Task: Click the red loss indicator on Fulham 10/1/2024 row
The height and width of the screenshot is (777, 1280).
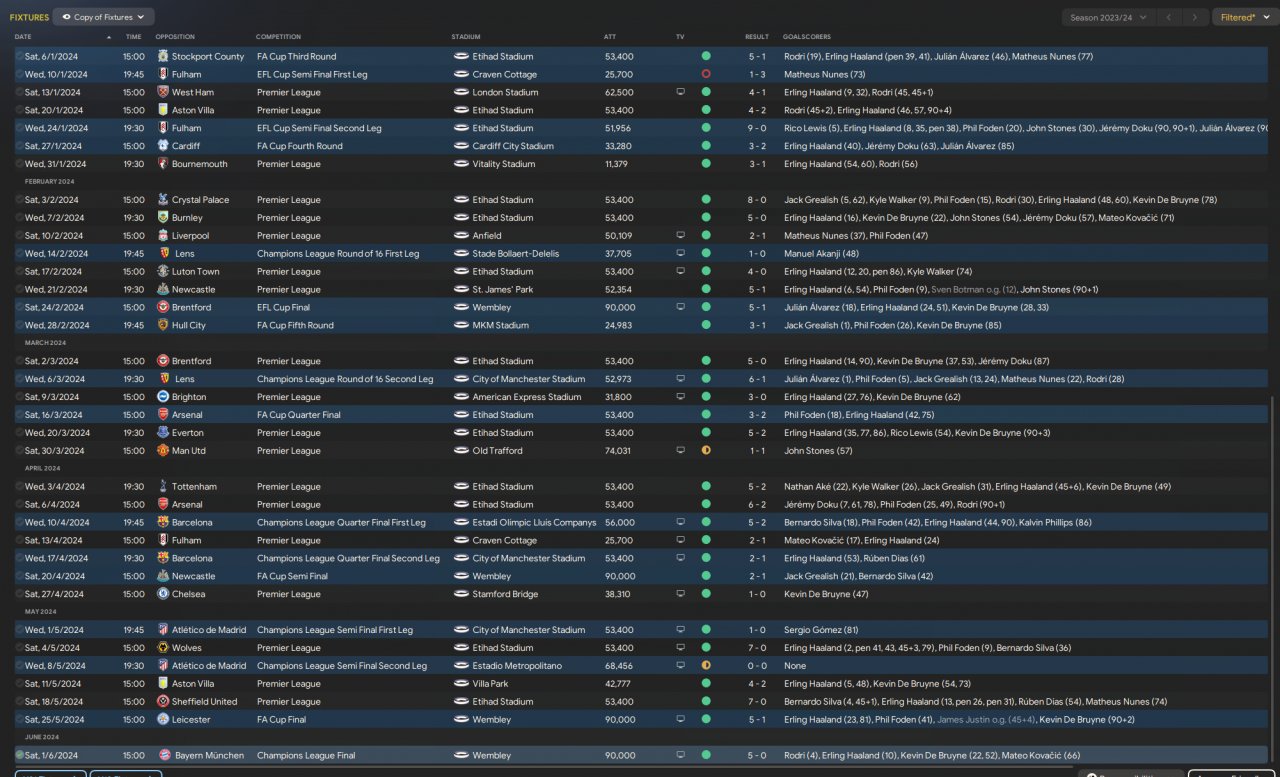Action: 706,75
